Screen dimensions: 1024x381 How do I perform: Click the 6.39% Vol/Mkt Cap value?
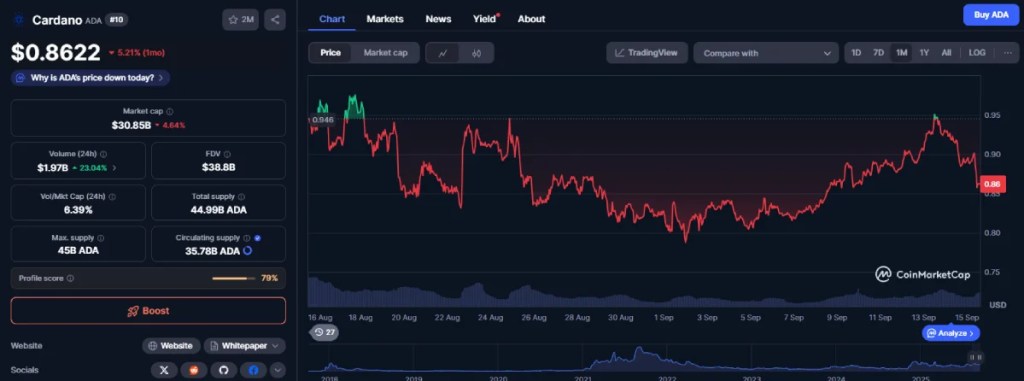(x=78, y=210)
